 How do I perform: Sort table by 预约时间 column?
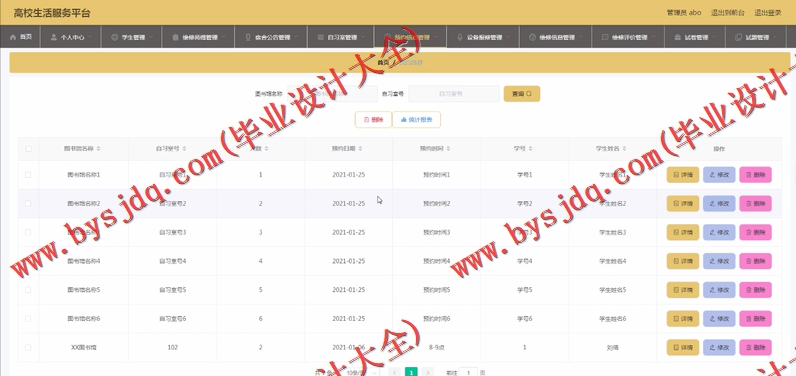pyautogui.click(x=448, y=149)
